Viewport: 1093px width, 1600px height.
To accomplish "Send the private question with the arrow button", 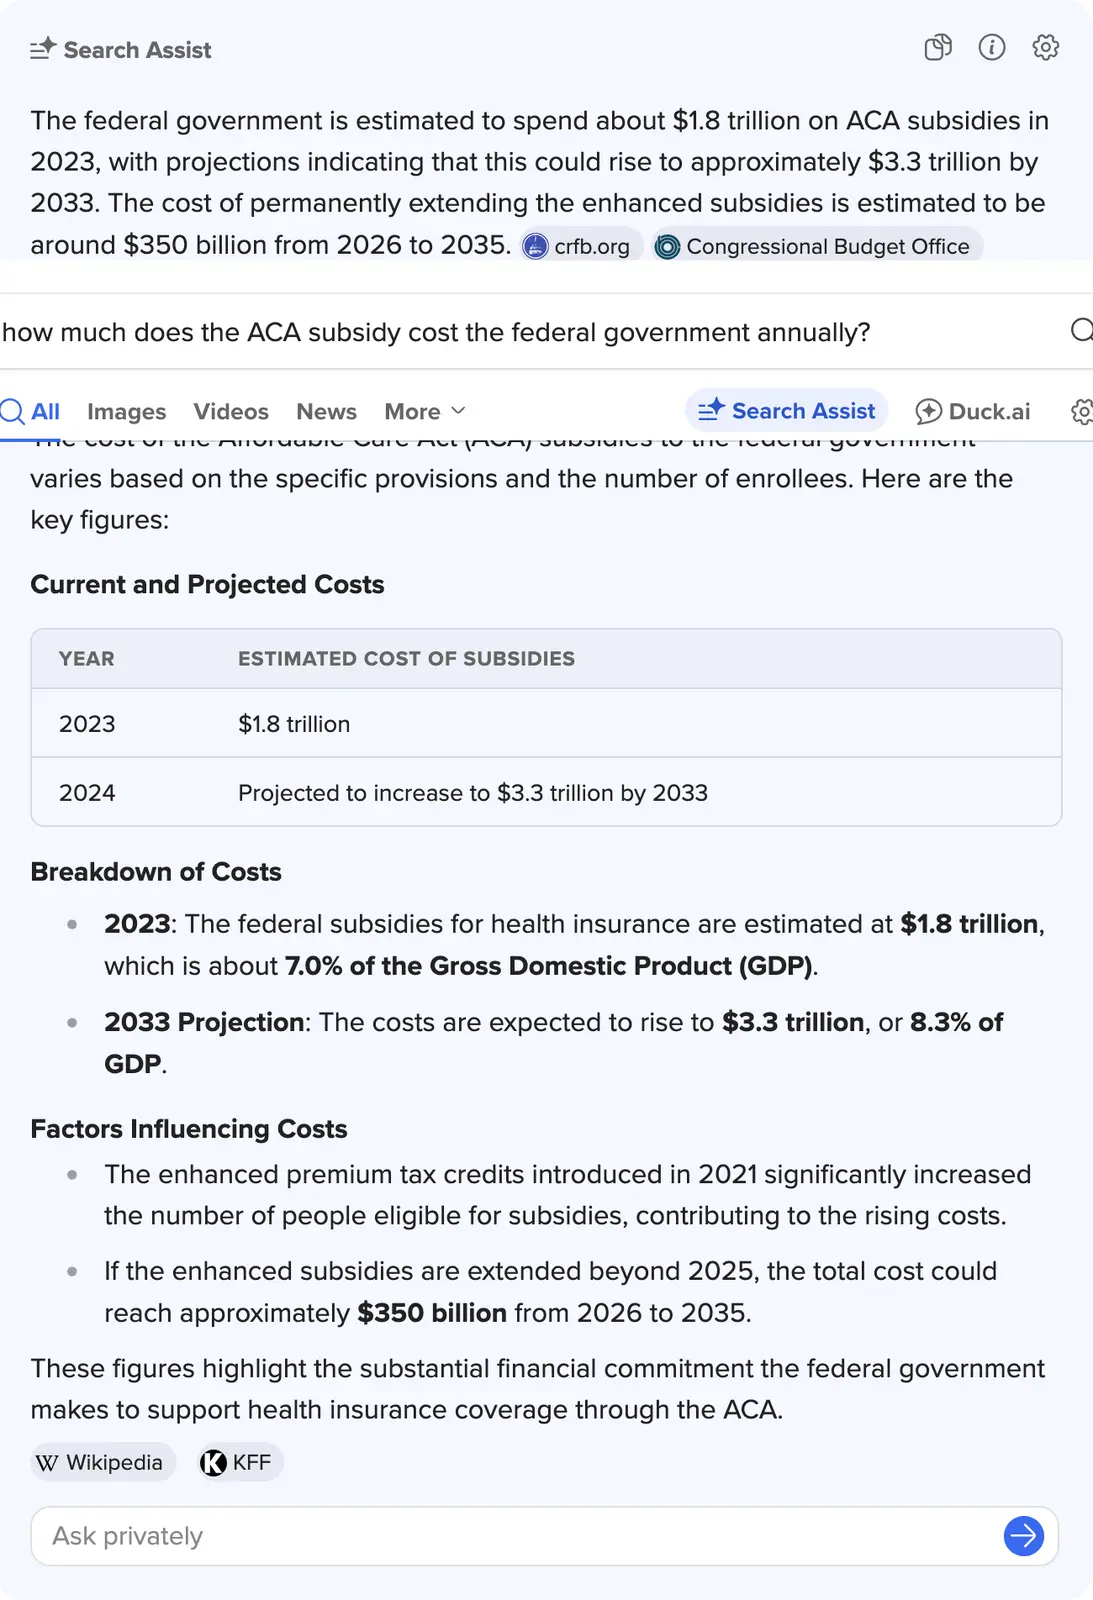I will click(1023, 1536).
